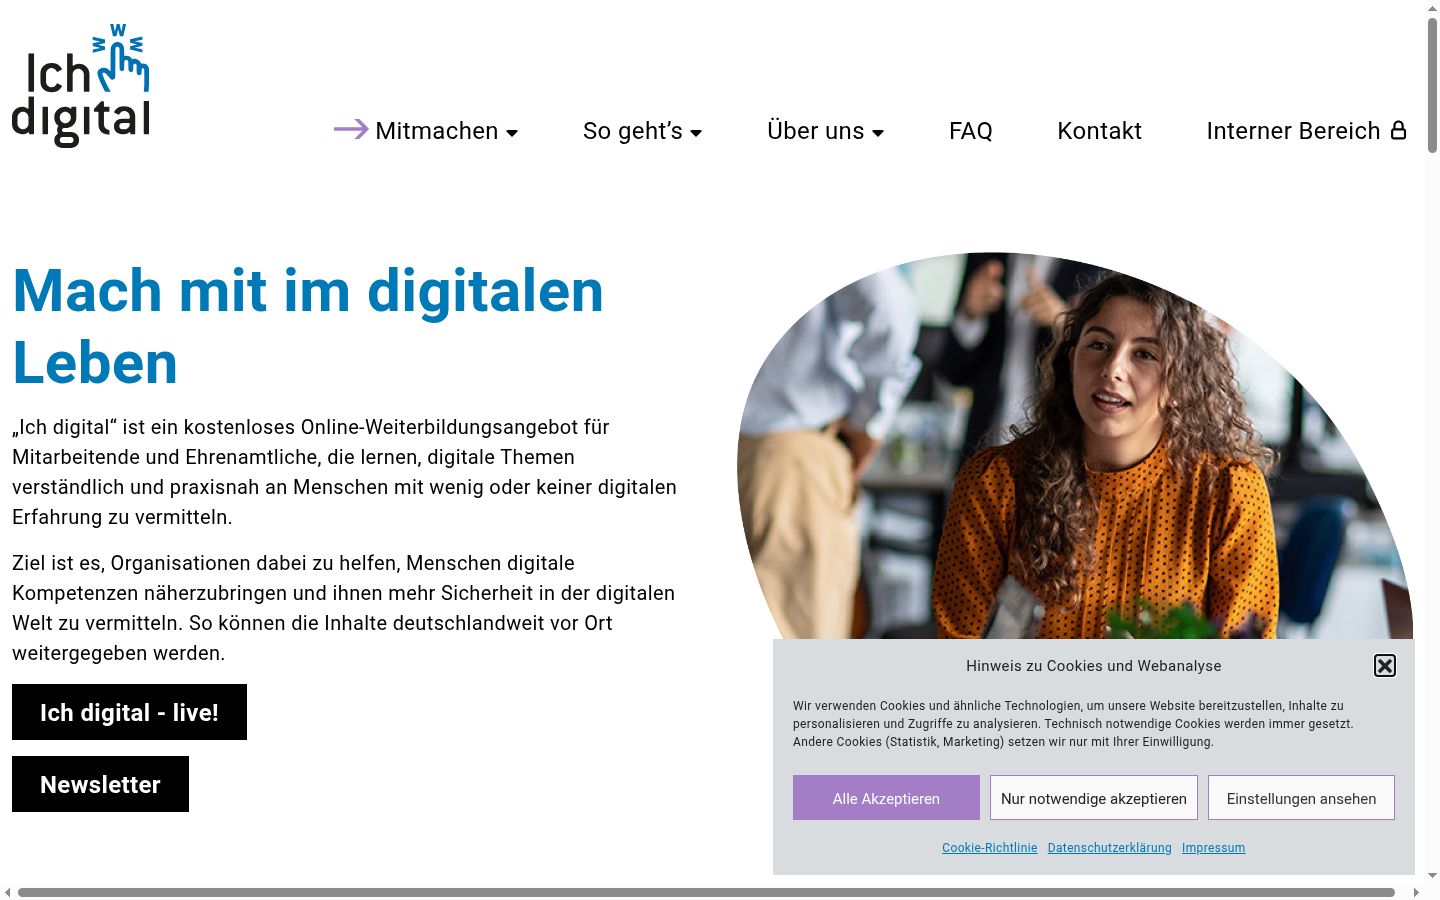Click the lock icon beside Interner Bereich
This screenshot has width=1440, height=900.
point(1399,130)
